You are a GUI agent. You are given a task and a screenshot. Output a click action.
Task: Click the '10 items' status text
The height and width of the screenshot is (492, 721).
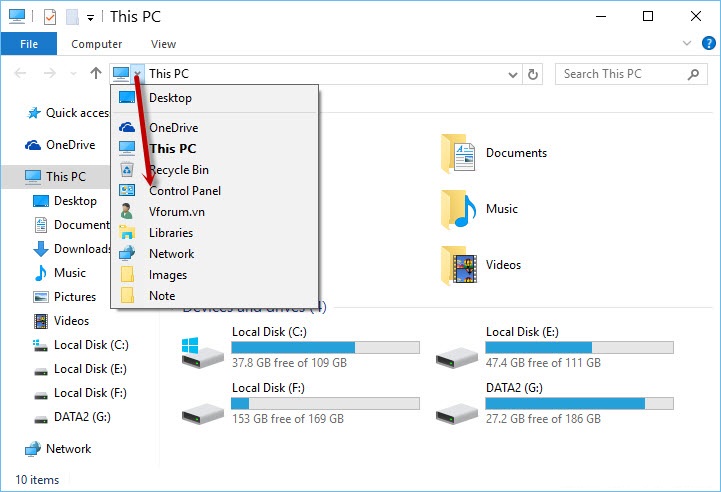pos(37,480)
